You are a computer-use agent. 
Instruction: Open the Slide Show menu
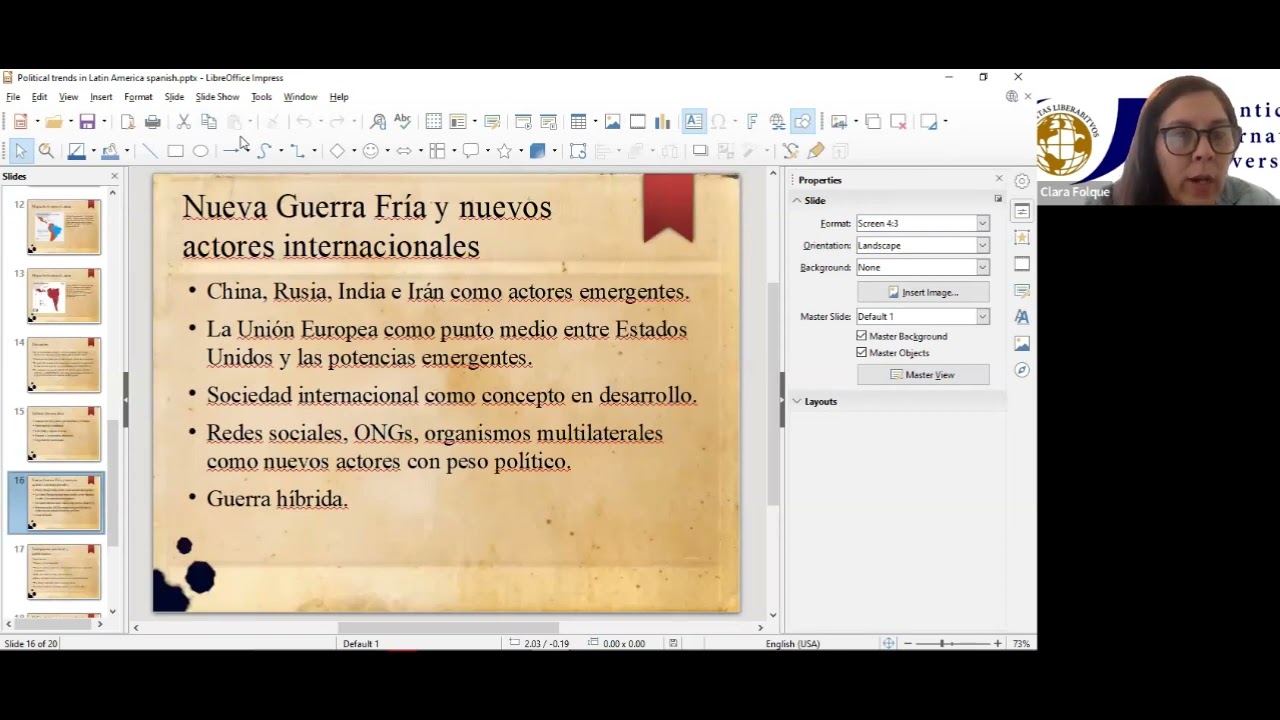tap(217, 97)
